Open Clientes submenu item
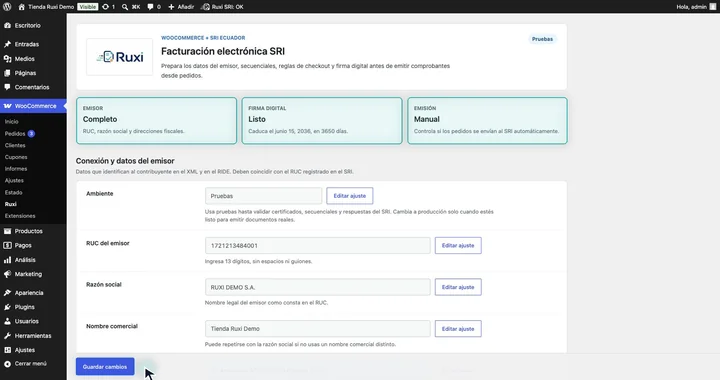 pos(15,145)
